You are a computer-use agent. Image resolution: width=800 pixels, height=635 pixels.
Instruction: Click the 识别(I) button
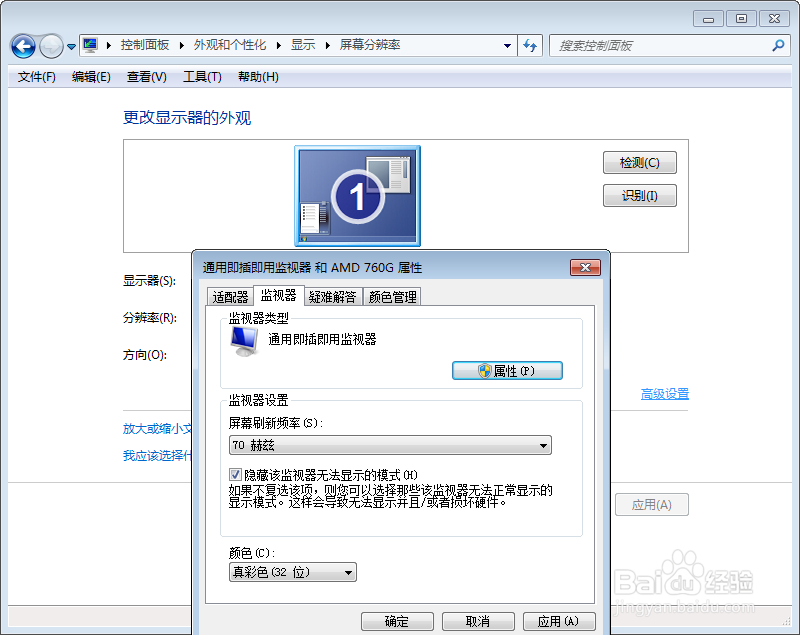coord(640,195)
